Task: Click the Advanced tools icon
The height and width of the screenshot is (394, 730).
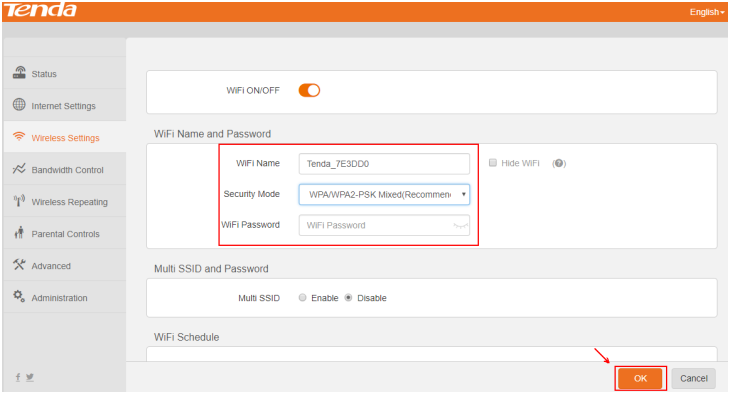Action: pos(19,265)
